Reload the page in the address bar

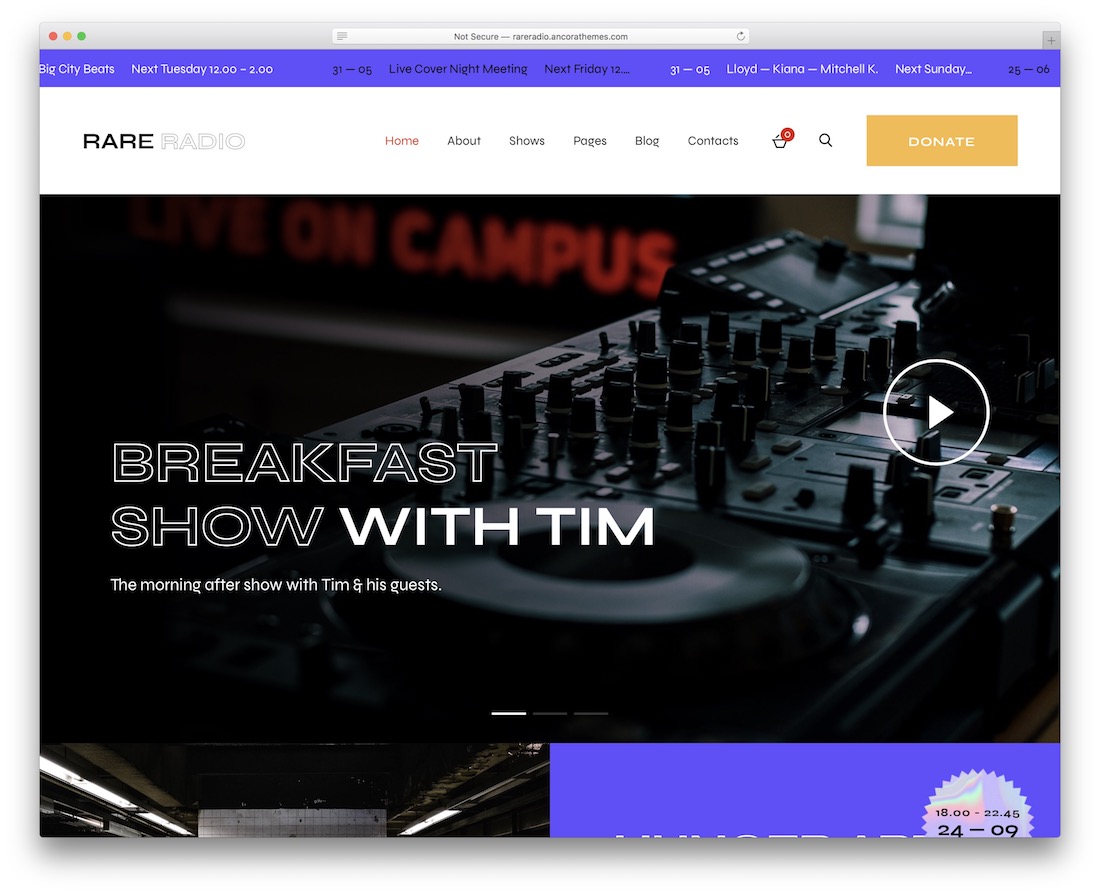click(x=740, y=36)
